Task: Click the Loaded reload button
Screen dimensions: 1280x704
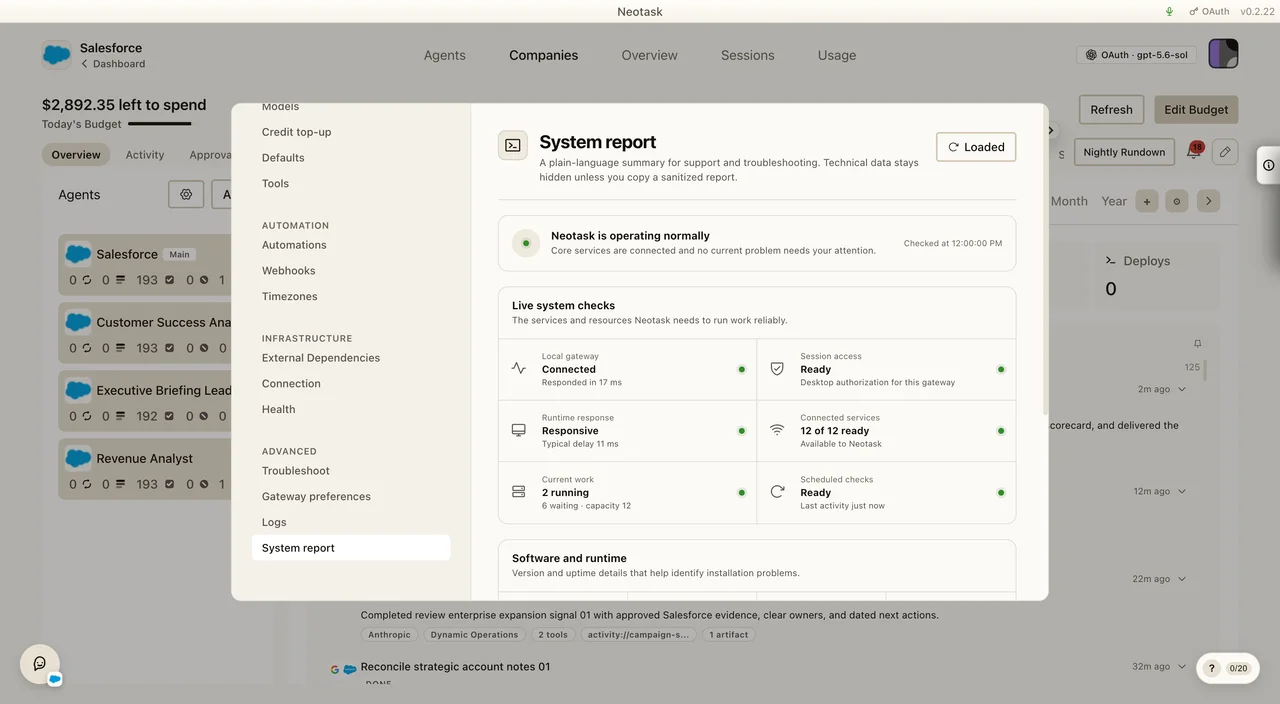Action: [x=976, y=147]
